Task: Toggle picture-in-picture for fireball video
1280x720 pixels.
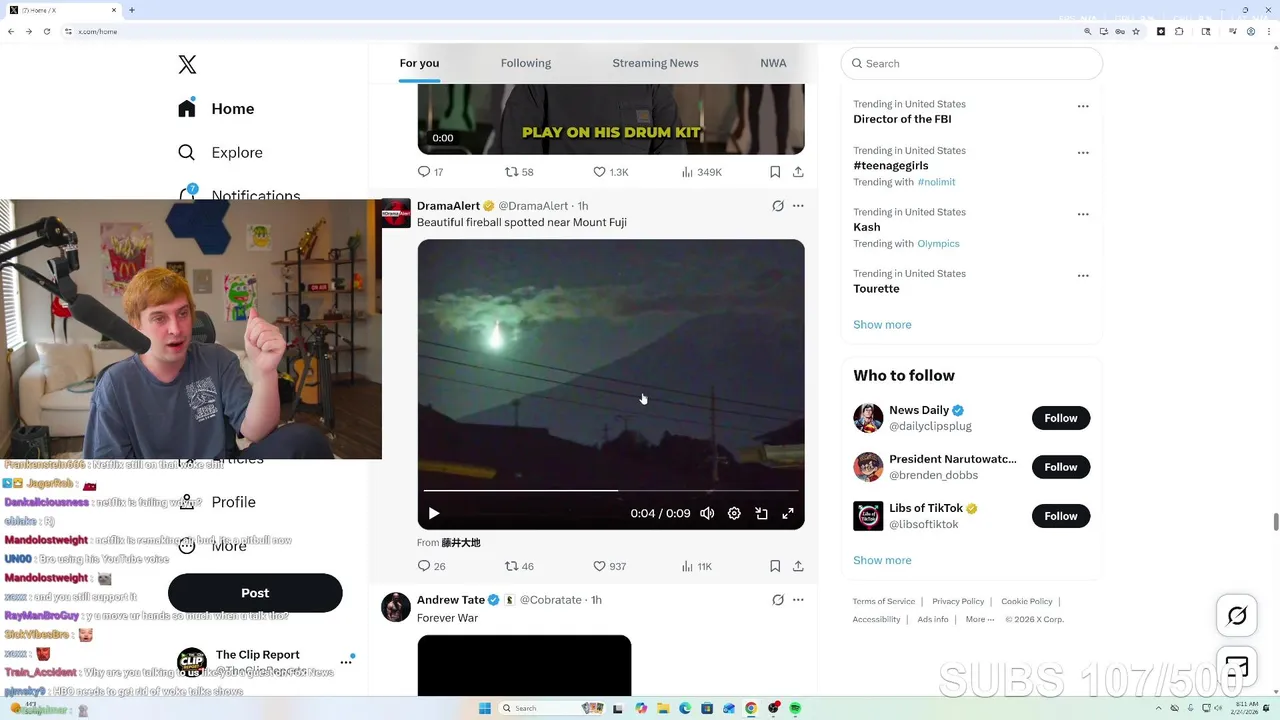Action: pyautogui.click(x=761, y=513)
